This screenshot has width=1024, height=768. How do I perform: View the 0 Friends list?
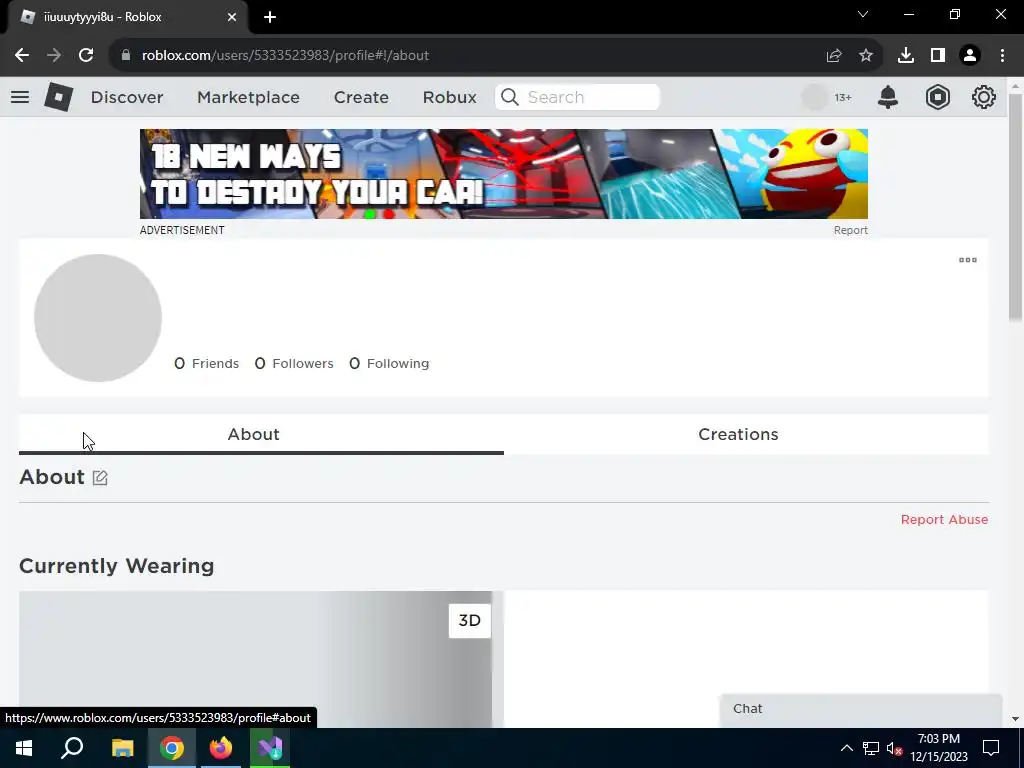point(206,364)
